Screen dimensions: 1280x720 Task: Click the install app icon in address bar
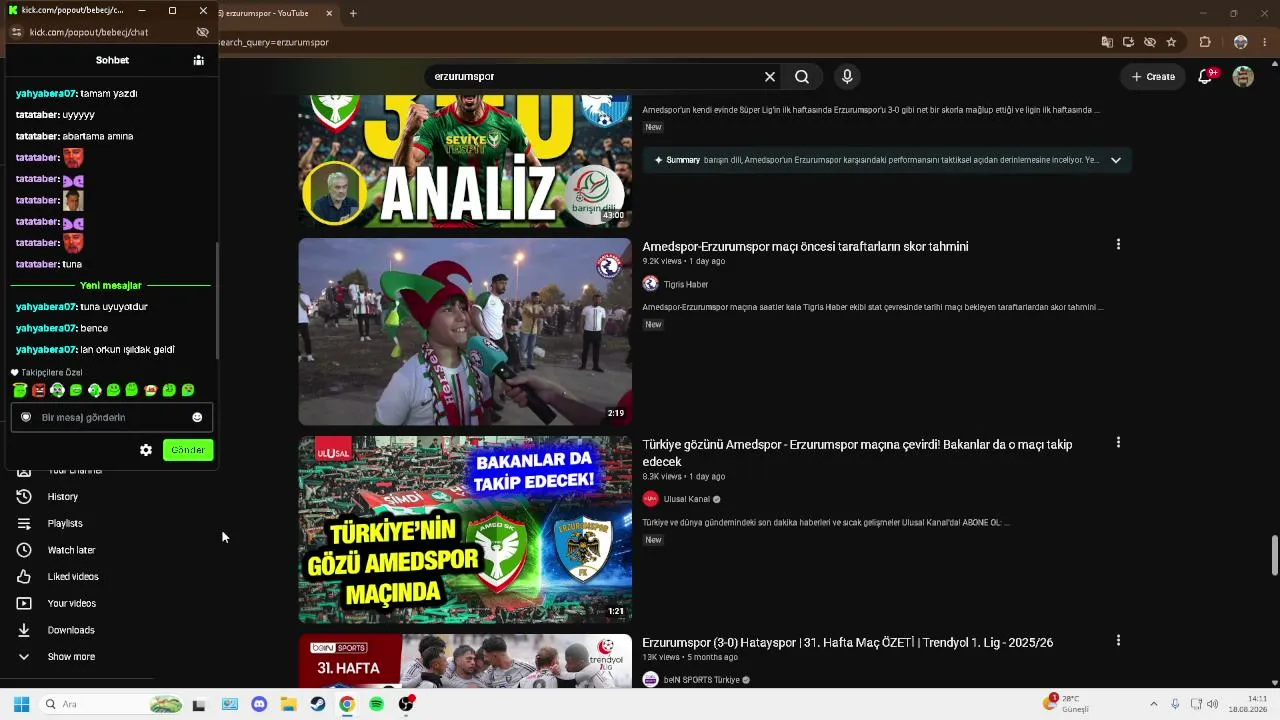(1128, 42)
